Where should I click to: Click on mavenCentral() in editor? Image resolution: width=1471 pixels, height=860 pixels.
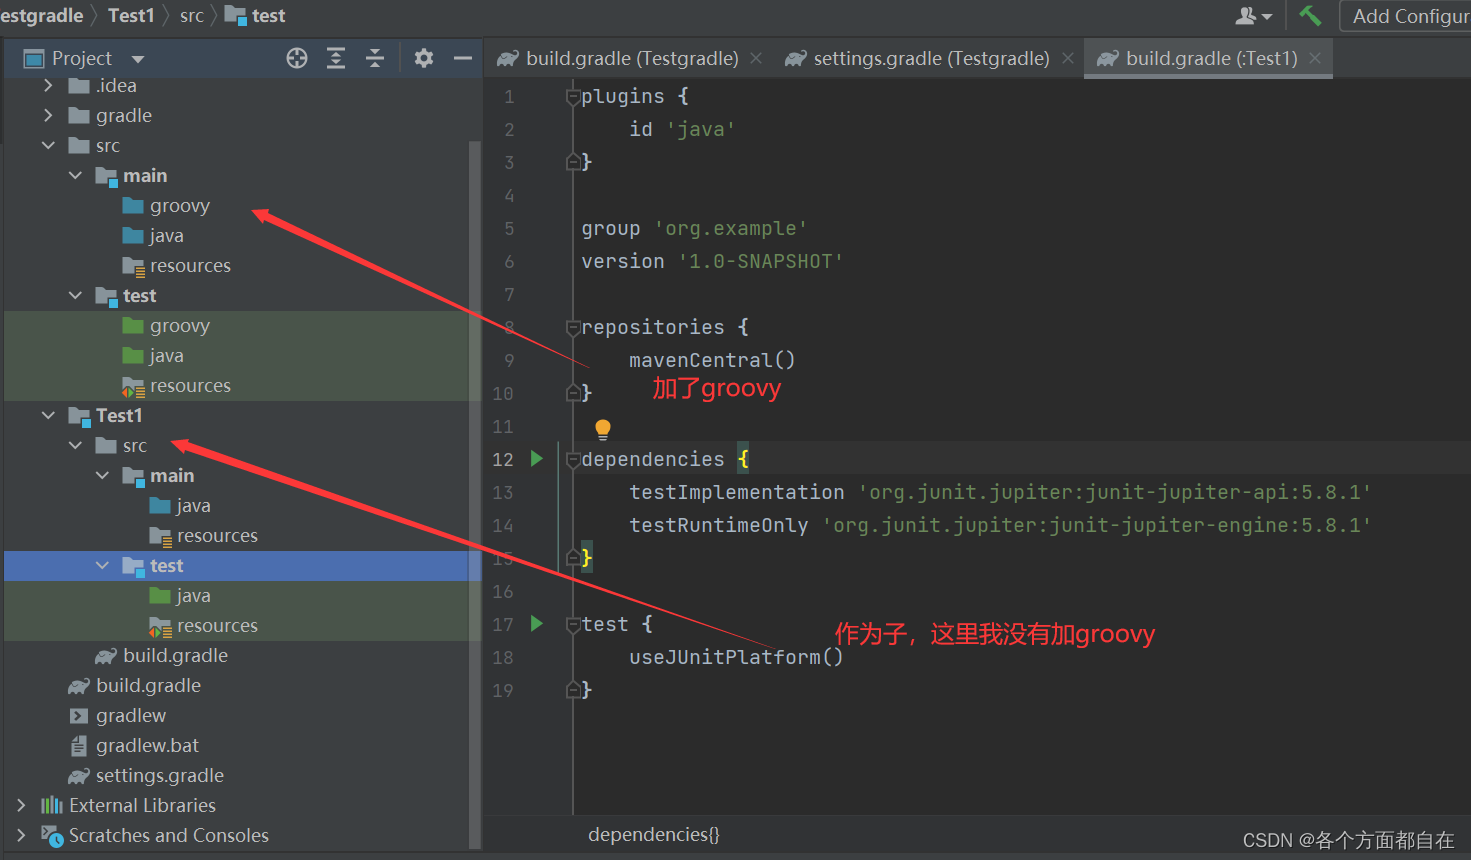pyautogui.click(x=712, y=360)
